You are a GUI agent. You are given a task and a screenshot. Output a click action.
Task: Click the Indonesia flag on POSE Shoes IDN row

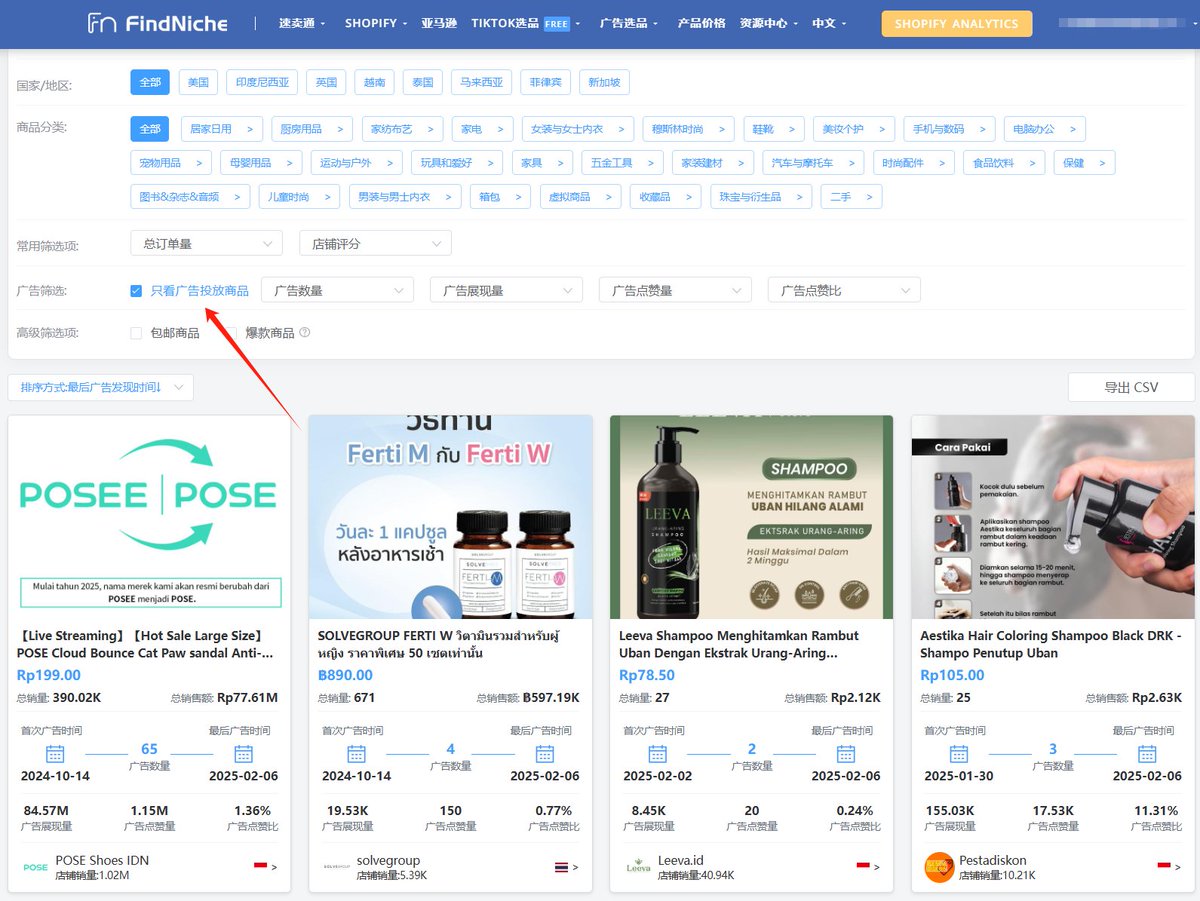pos(260,866)
